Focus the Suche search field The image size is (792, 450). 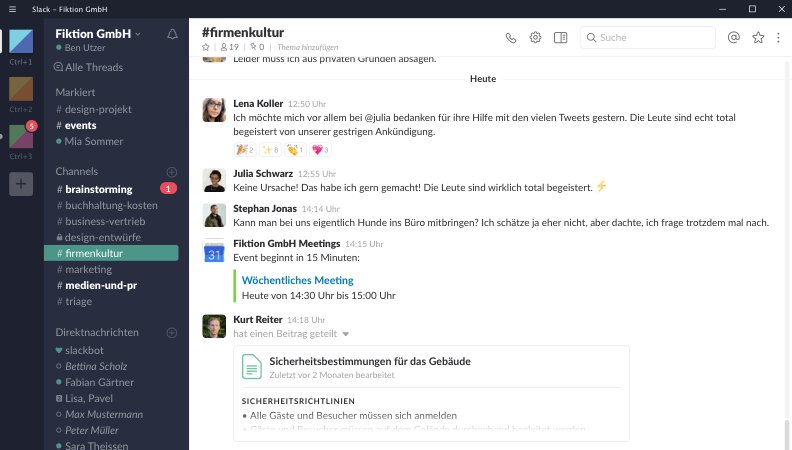(648, 37)
